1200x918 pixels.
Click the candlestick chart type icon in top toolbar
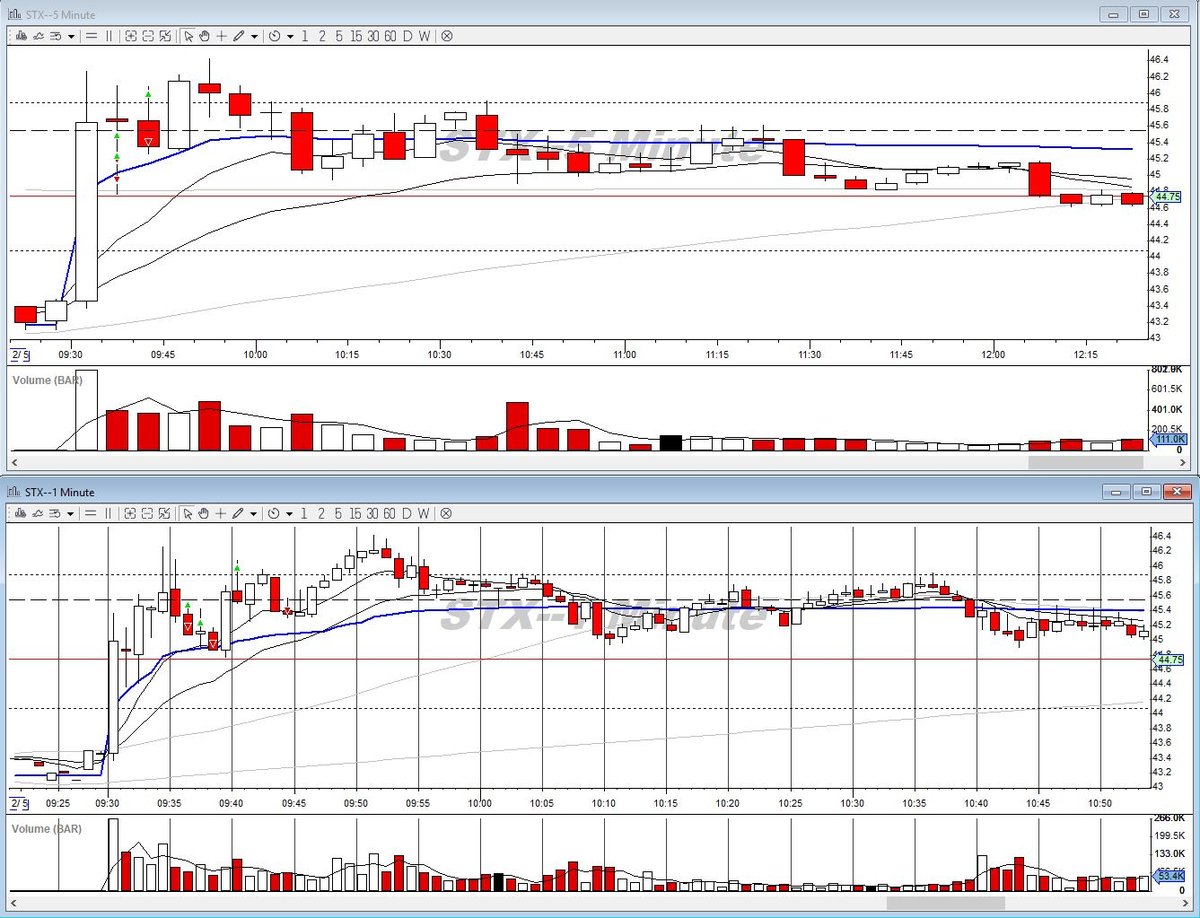click(x=21, y=36)
